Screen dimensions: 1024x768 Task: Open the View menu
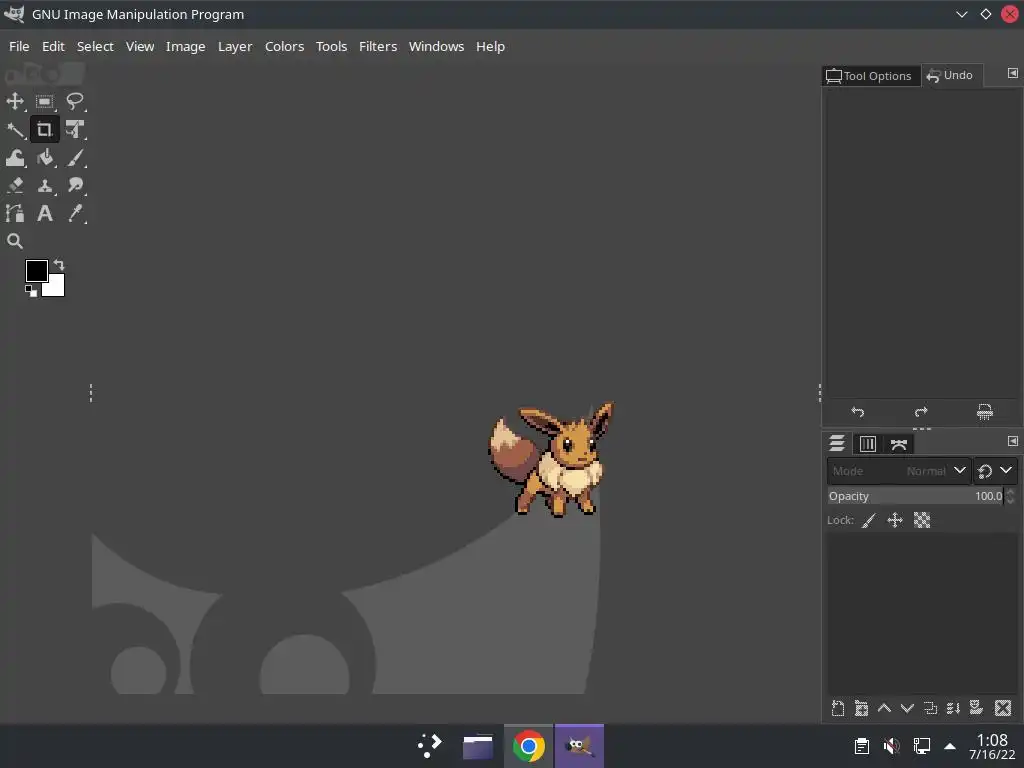click(140, 46)
